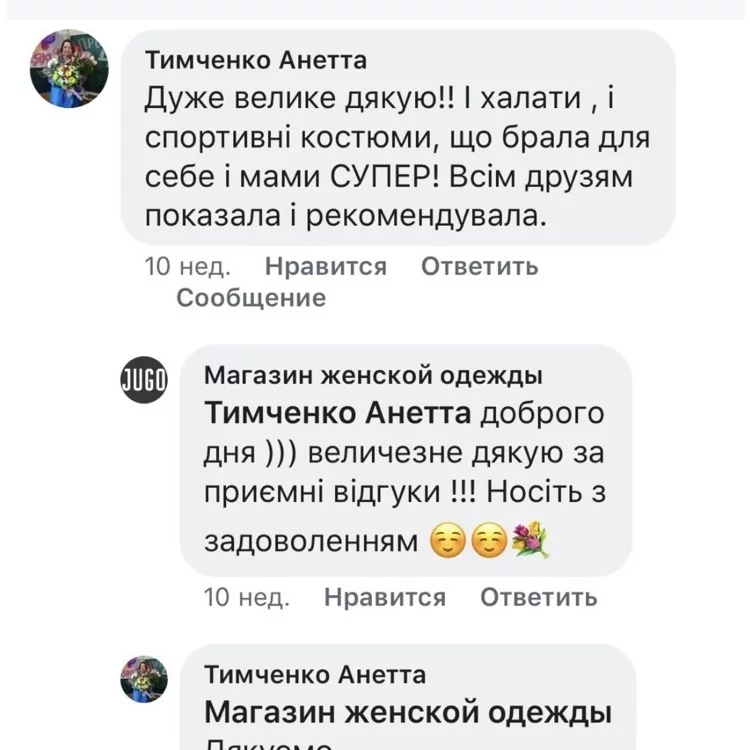This screenshot has width=750, height=750.
Task: Like Тимченко Анетта's top comment via "Нравится"
Action: [326, 266]
